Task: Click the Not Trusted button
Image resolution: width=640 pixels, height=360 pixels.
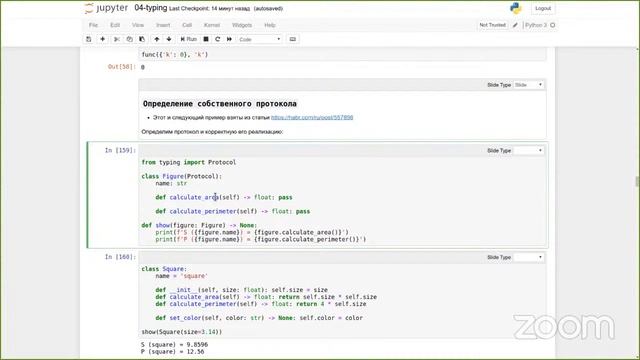Action: 493,25
